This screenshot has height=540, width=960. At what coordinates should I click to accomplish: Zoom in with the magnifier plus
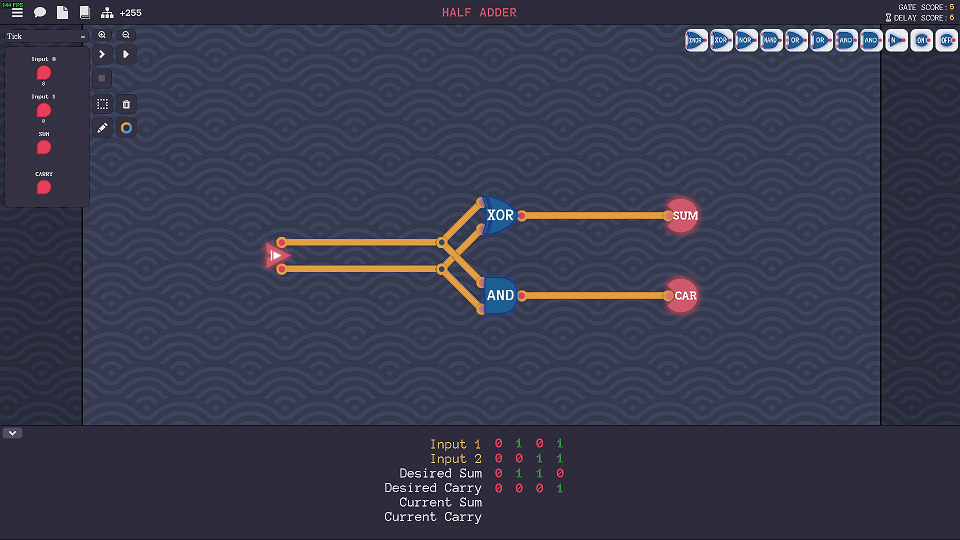coord(102,34)
